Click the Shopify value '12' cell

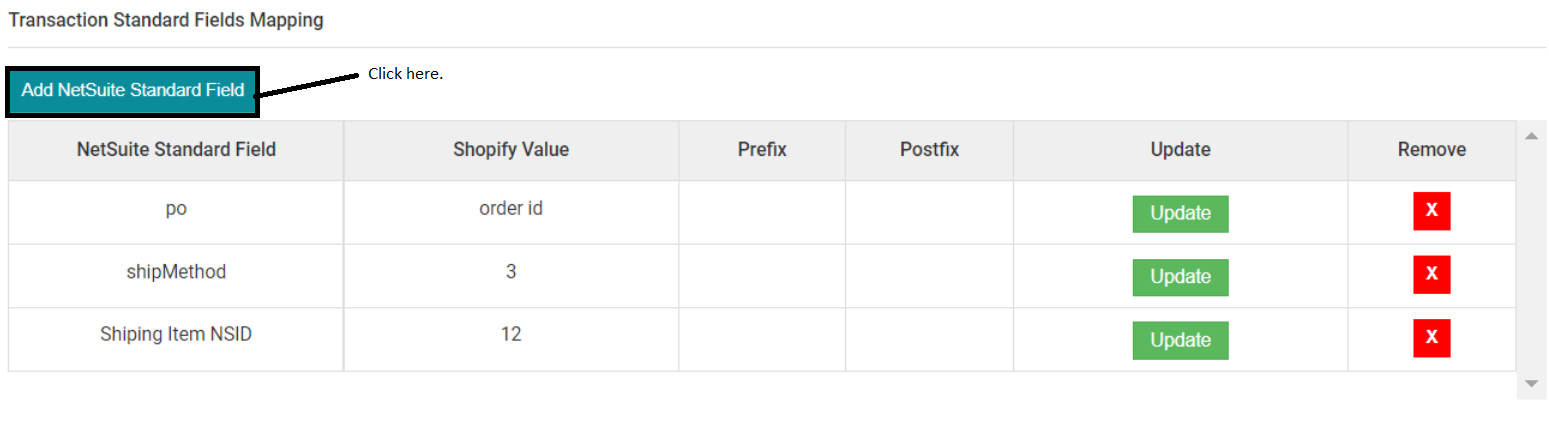(x=511, y=335)
